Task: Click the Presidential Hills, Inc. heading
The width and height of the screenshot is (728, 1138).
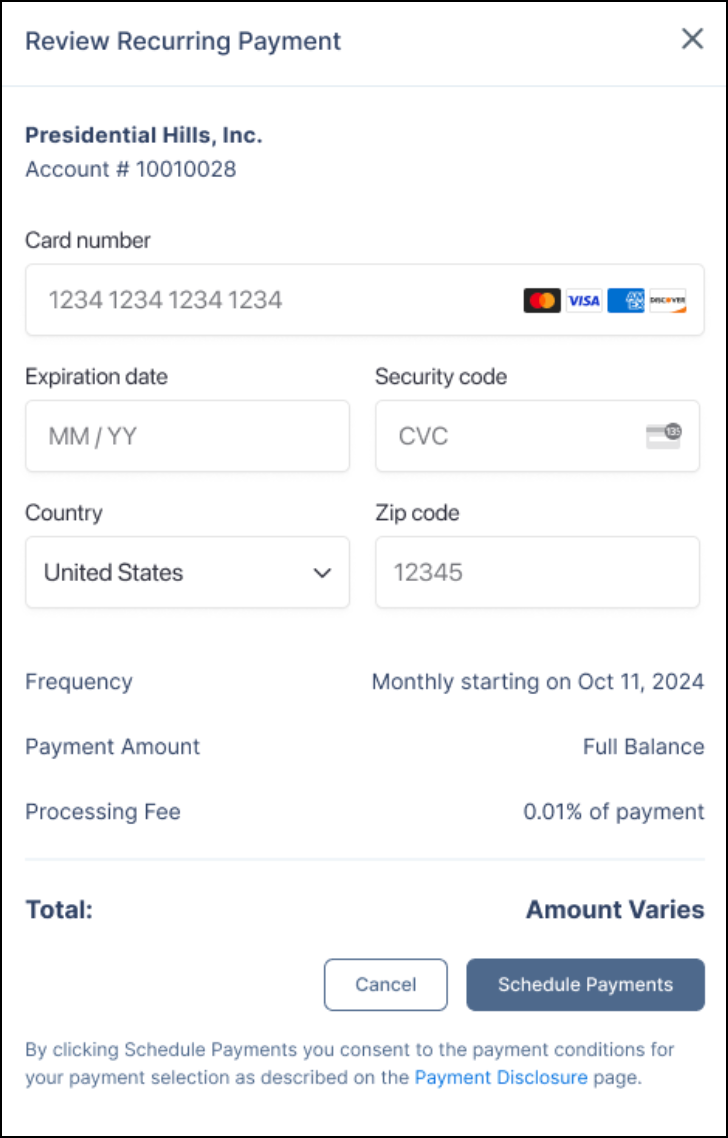Action: 143,136
